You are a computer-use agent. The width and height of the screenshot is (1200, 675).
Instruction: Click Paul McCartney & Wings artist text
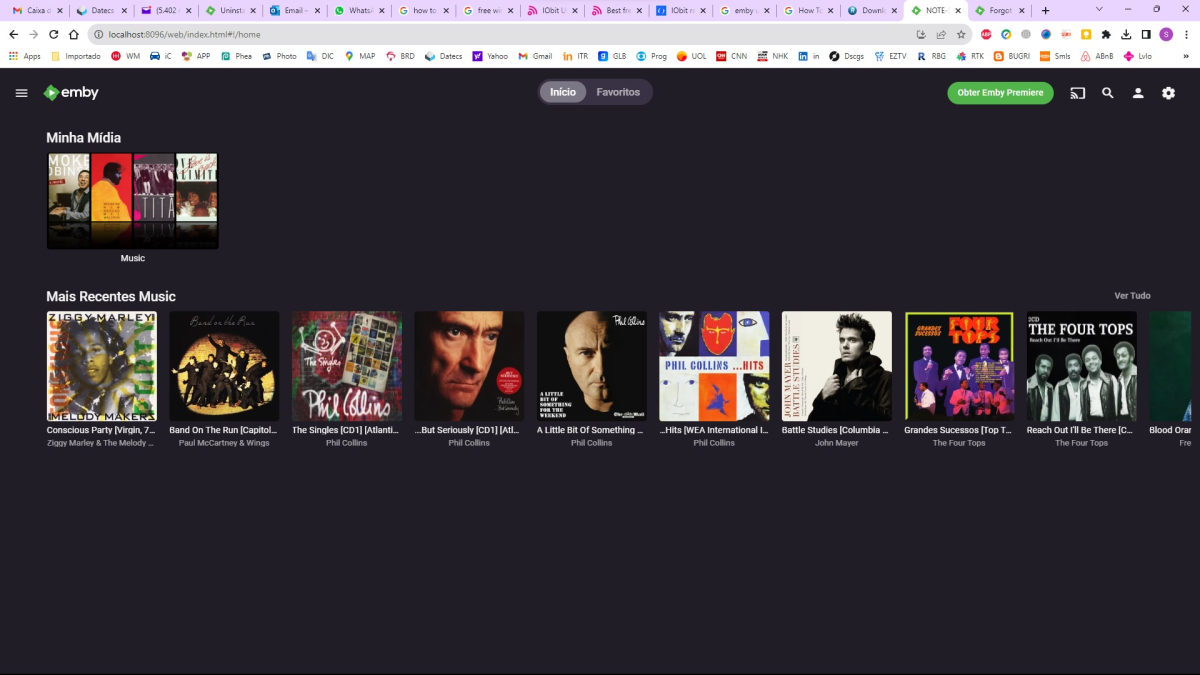(224, 443)
